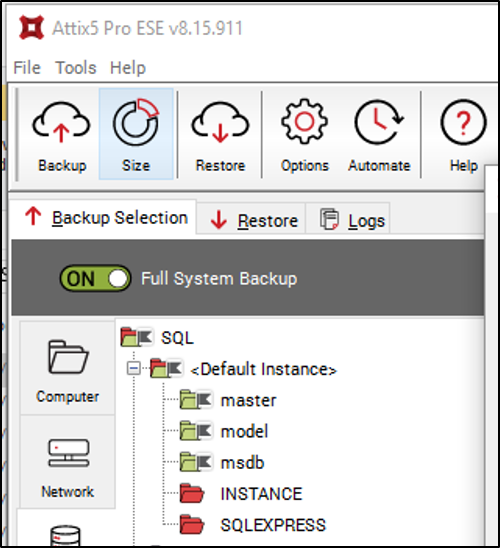Image resolution: width=500 pixels, height=548 pixels.
Task: Click the red SQLEXPRESS folder icon
Action: [192, 524]
